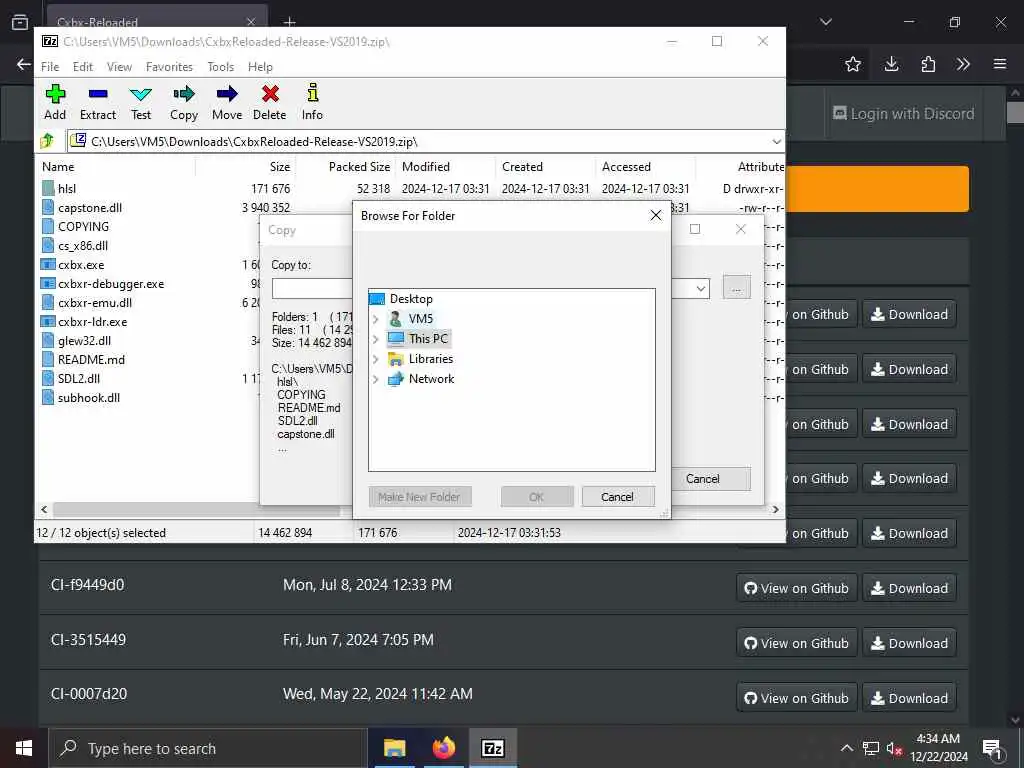Open the File menu
The image size is (1024, 768).
click(50, 67)
